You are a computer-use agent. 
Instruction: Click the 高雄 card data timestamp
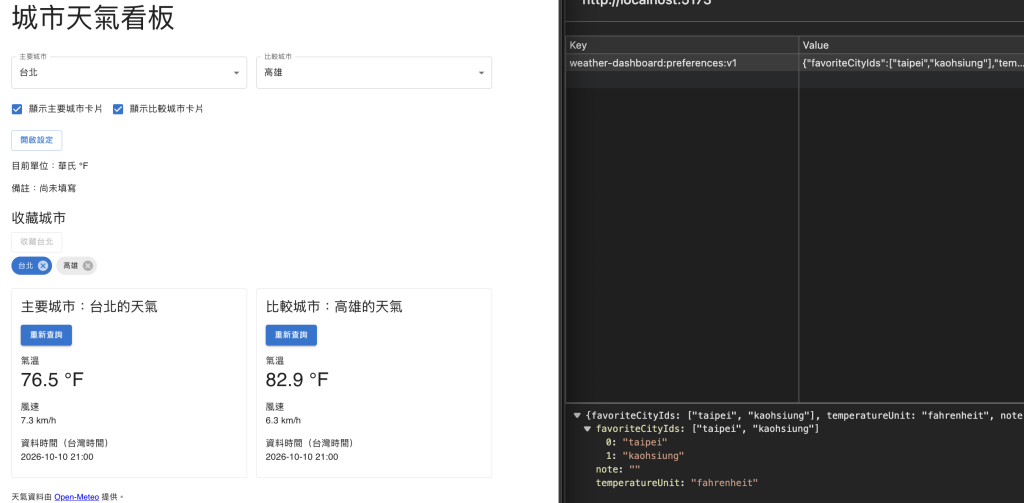pyautogui.click(x=302, y=457)
